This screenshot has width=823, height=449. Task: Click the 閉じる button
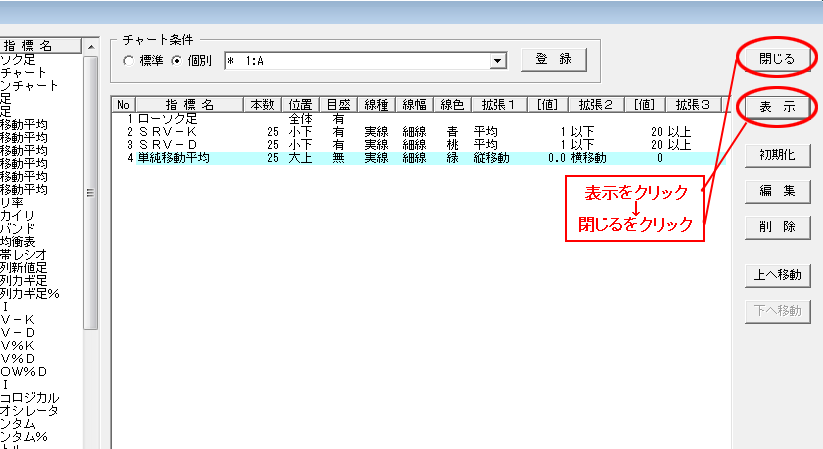pyautogui.click(x=777, y=59)
